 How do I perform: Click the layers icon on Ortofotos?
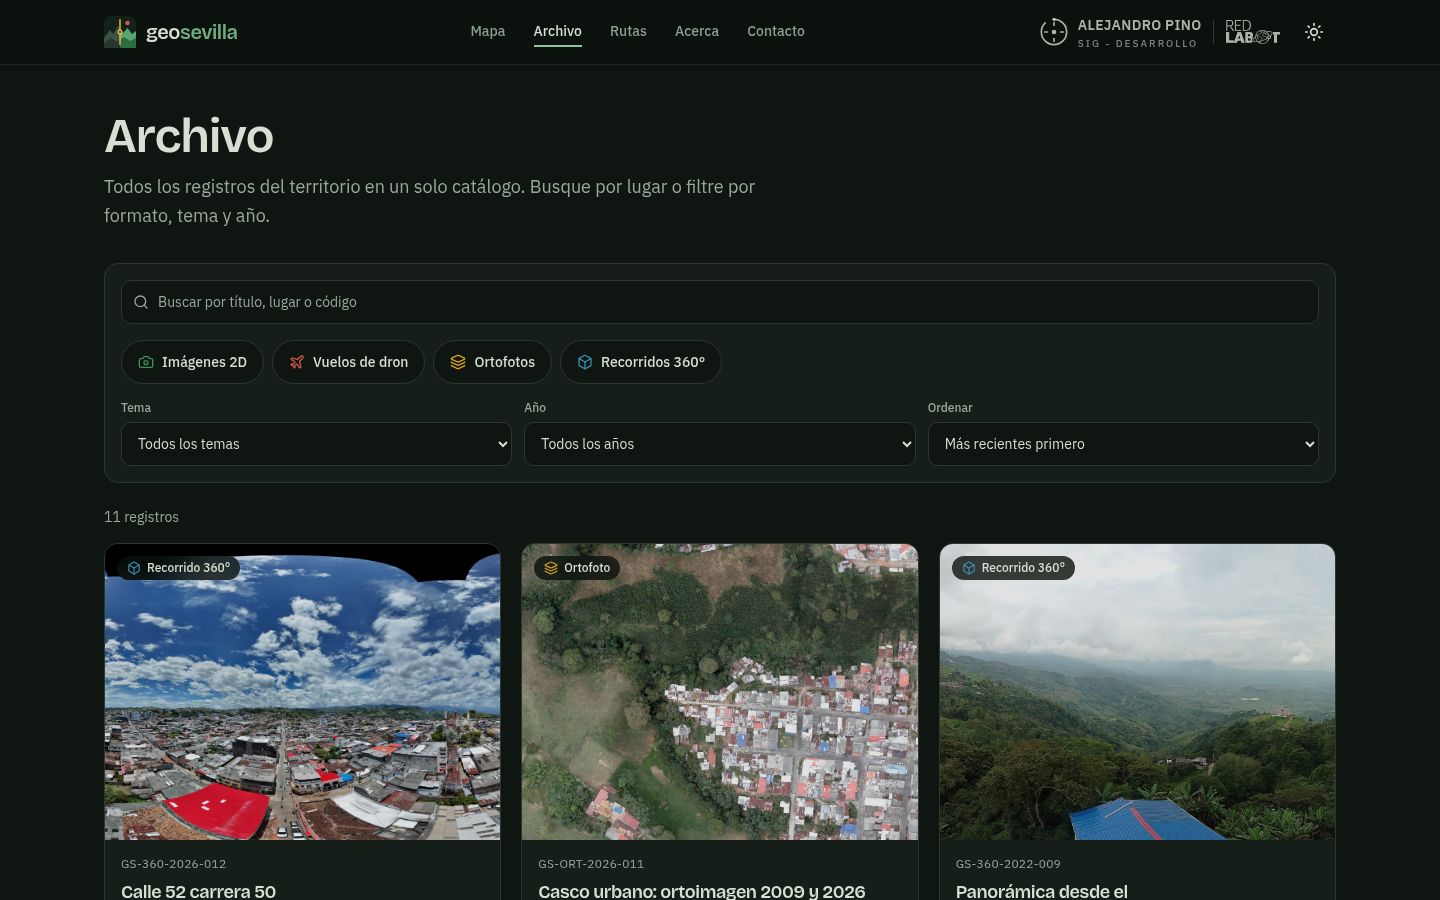[458, 362]
